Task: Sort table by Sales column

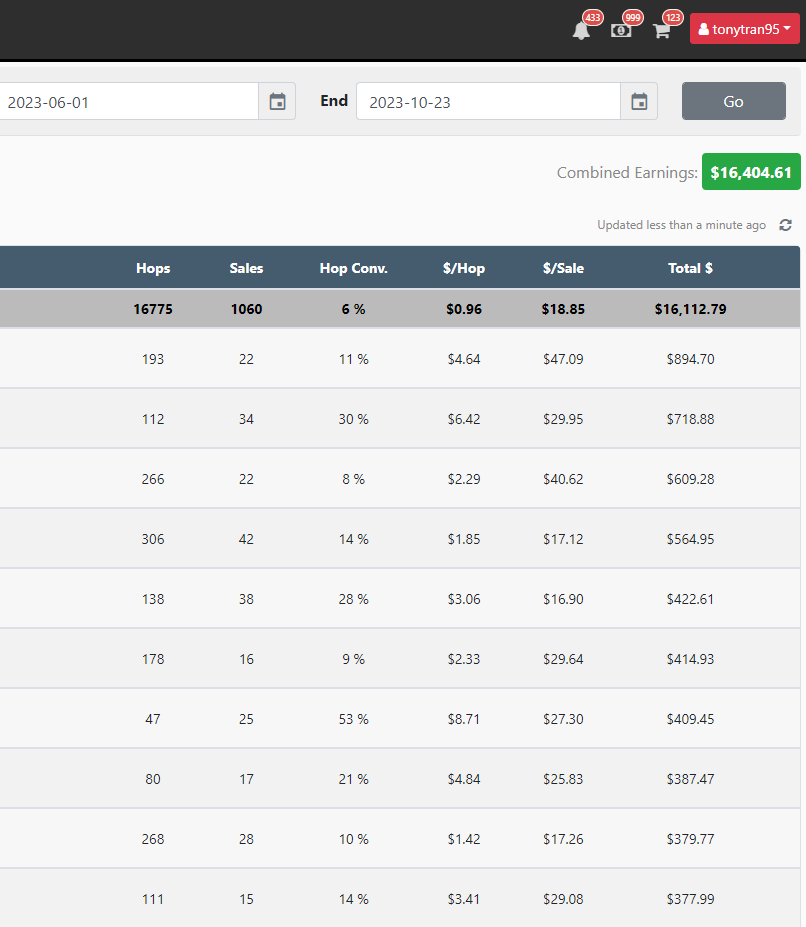Action: [246, 268]
